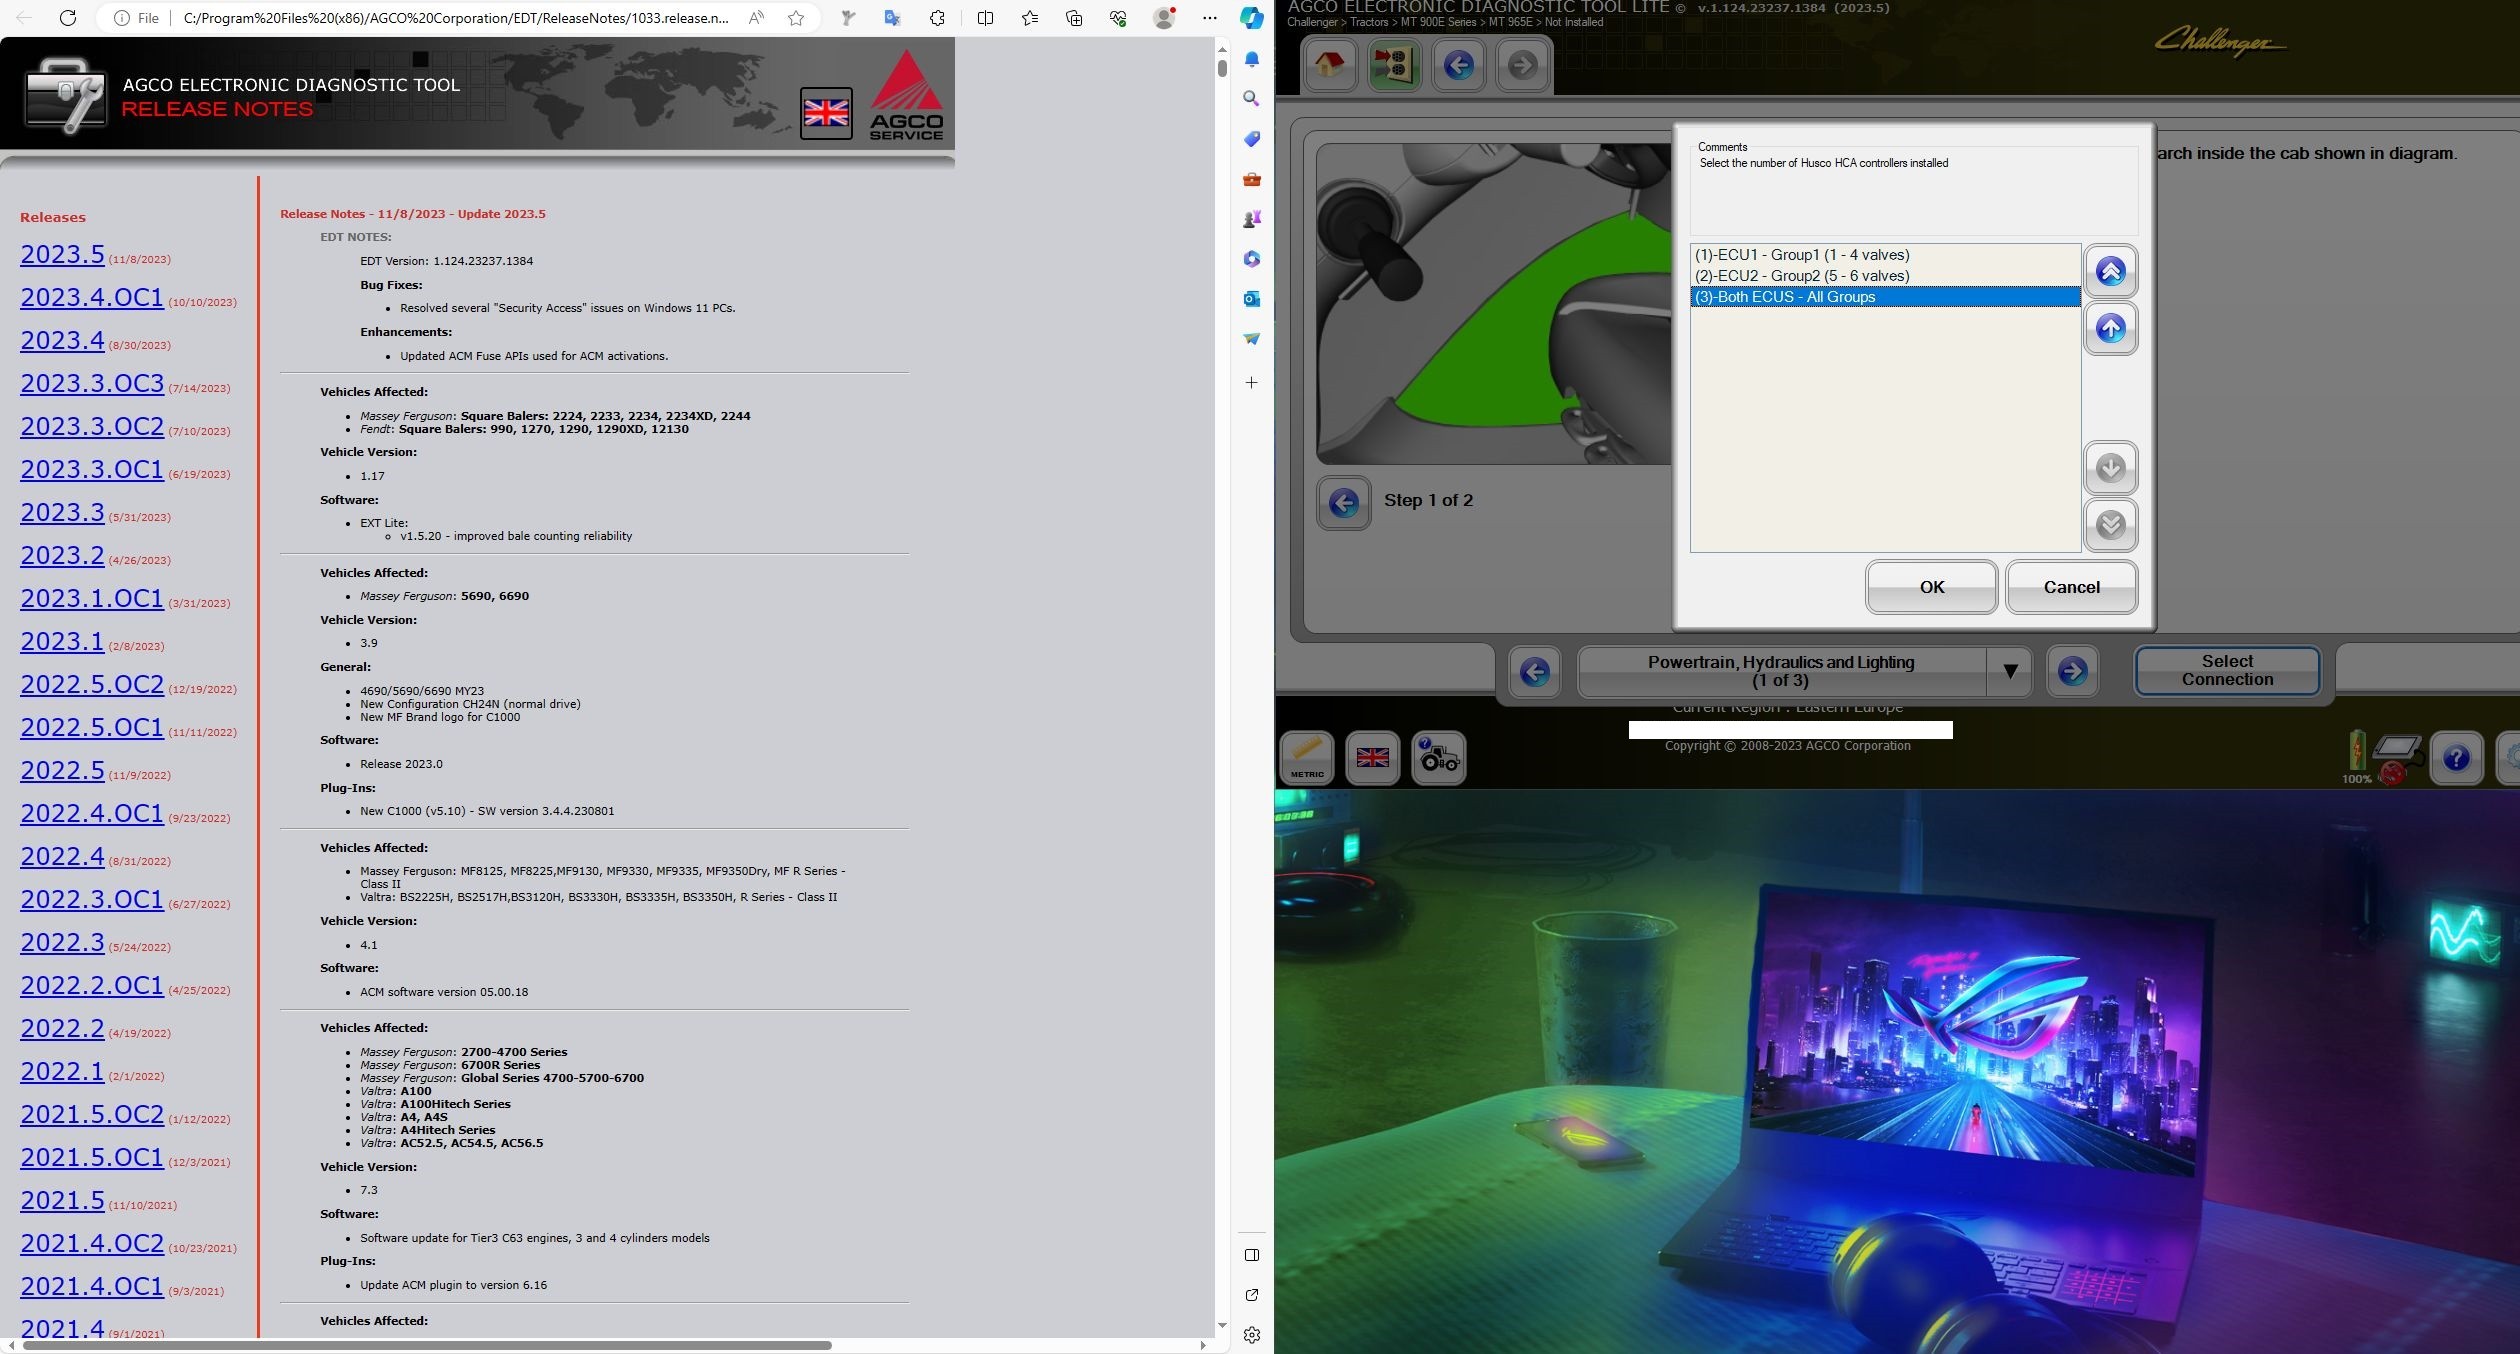Click the Edge address bar URL

pos(456,18)
